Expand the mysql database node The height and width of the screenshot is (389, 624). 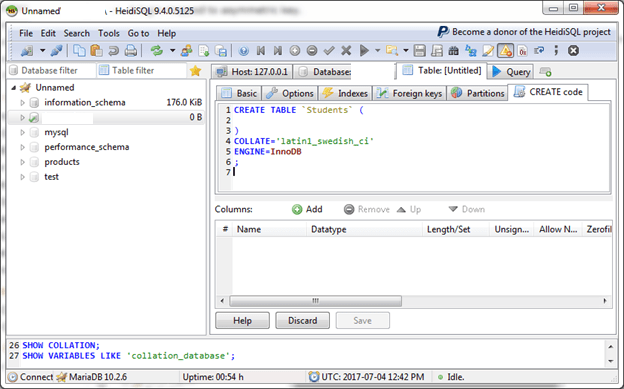click(x=22, y=132)
